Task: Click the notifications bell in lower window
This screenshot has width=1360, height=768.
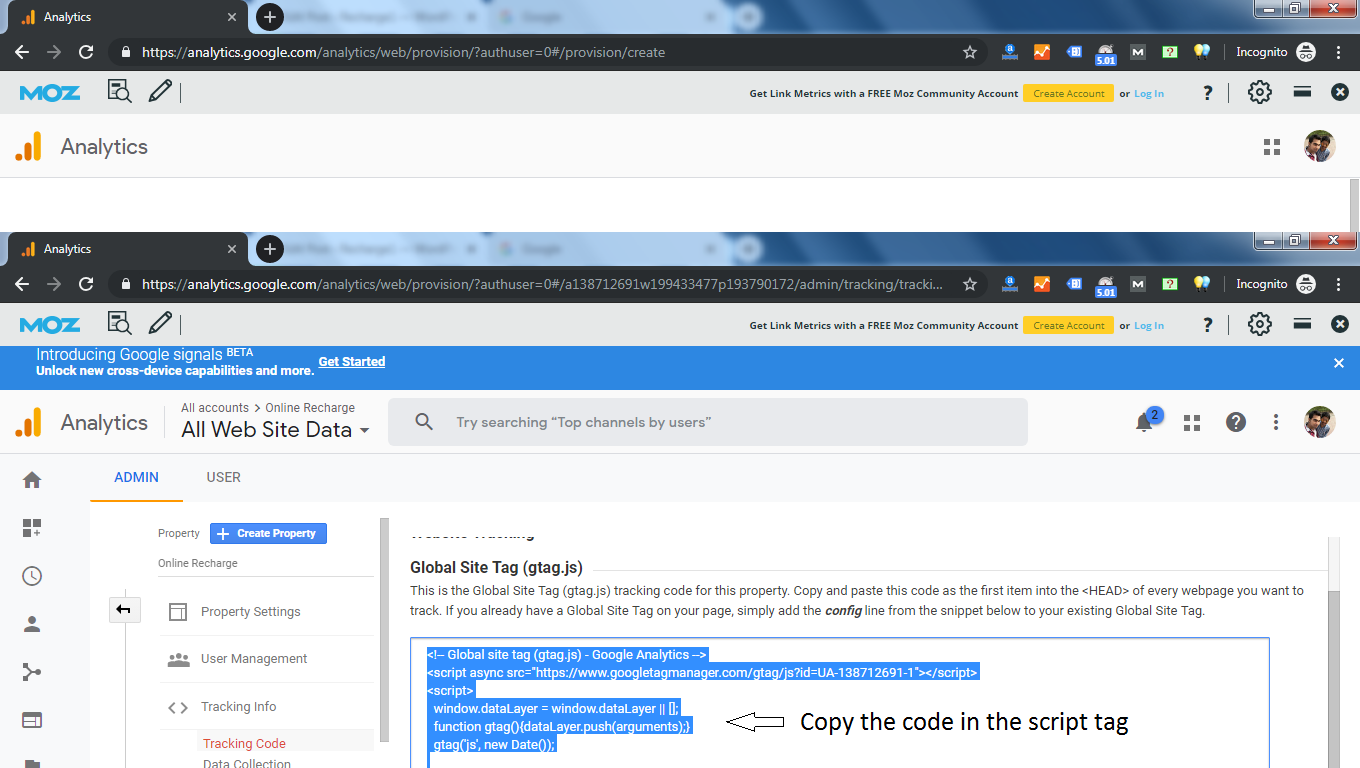Action: (x=1144, y=422)
